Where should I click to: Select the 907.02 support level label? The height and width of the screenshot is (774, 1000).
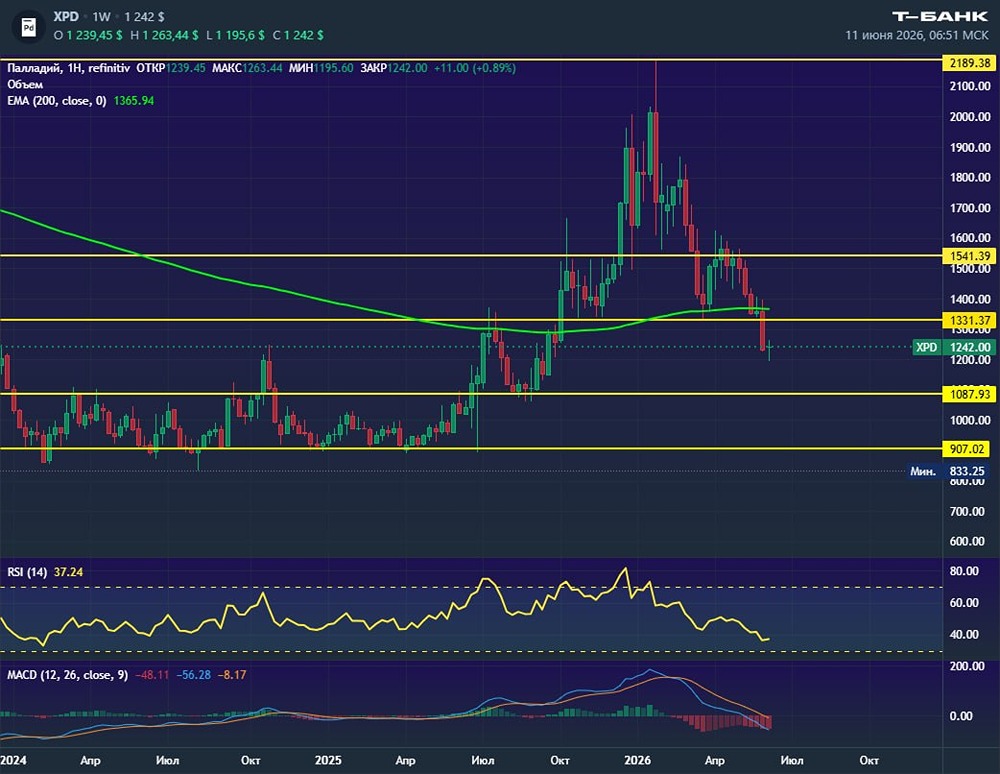(x=967, y=449)
